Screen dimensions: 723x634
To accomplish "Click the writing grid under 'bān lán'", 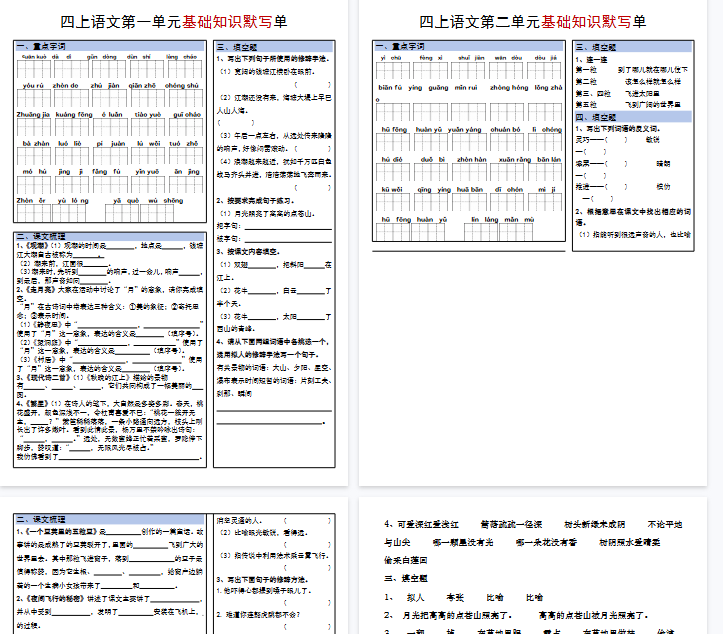I will 545,172.
